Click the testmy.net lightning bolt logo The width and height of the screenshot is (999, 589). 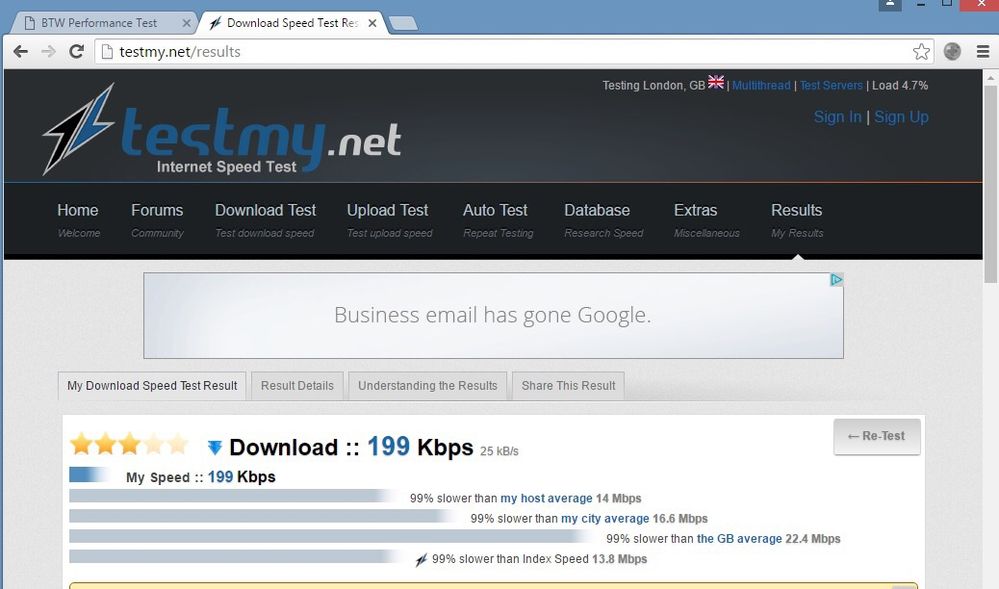pyautogui.click(x=79, y=128)
